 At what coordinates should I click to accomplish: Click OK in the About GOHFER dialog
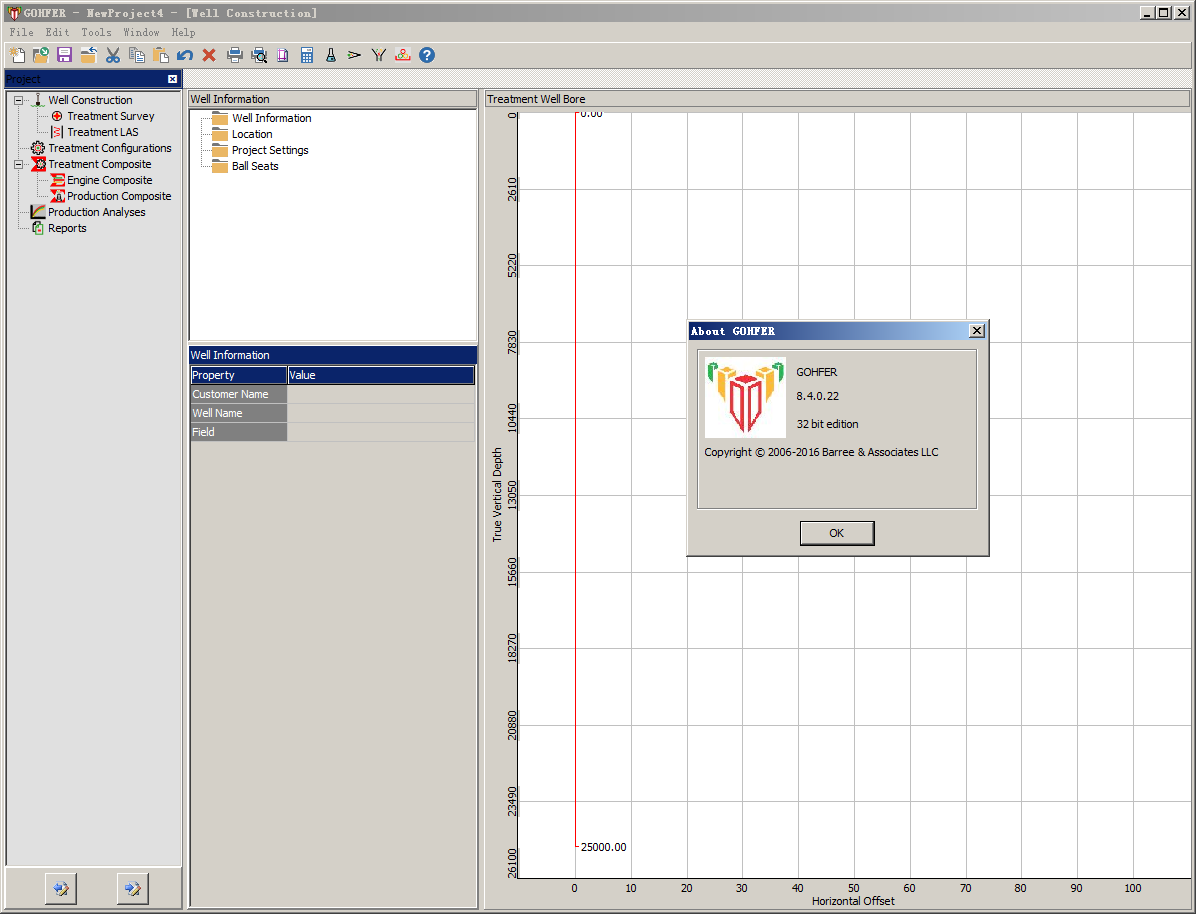tap(837, 533)
